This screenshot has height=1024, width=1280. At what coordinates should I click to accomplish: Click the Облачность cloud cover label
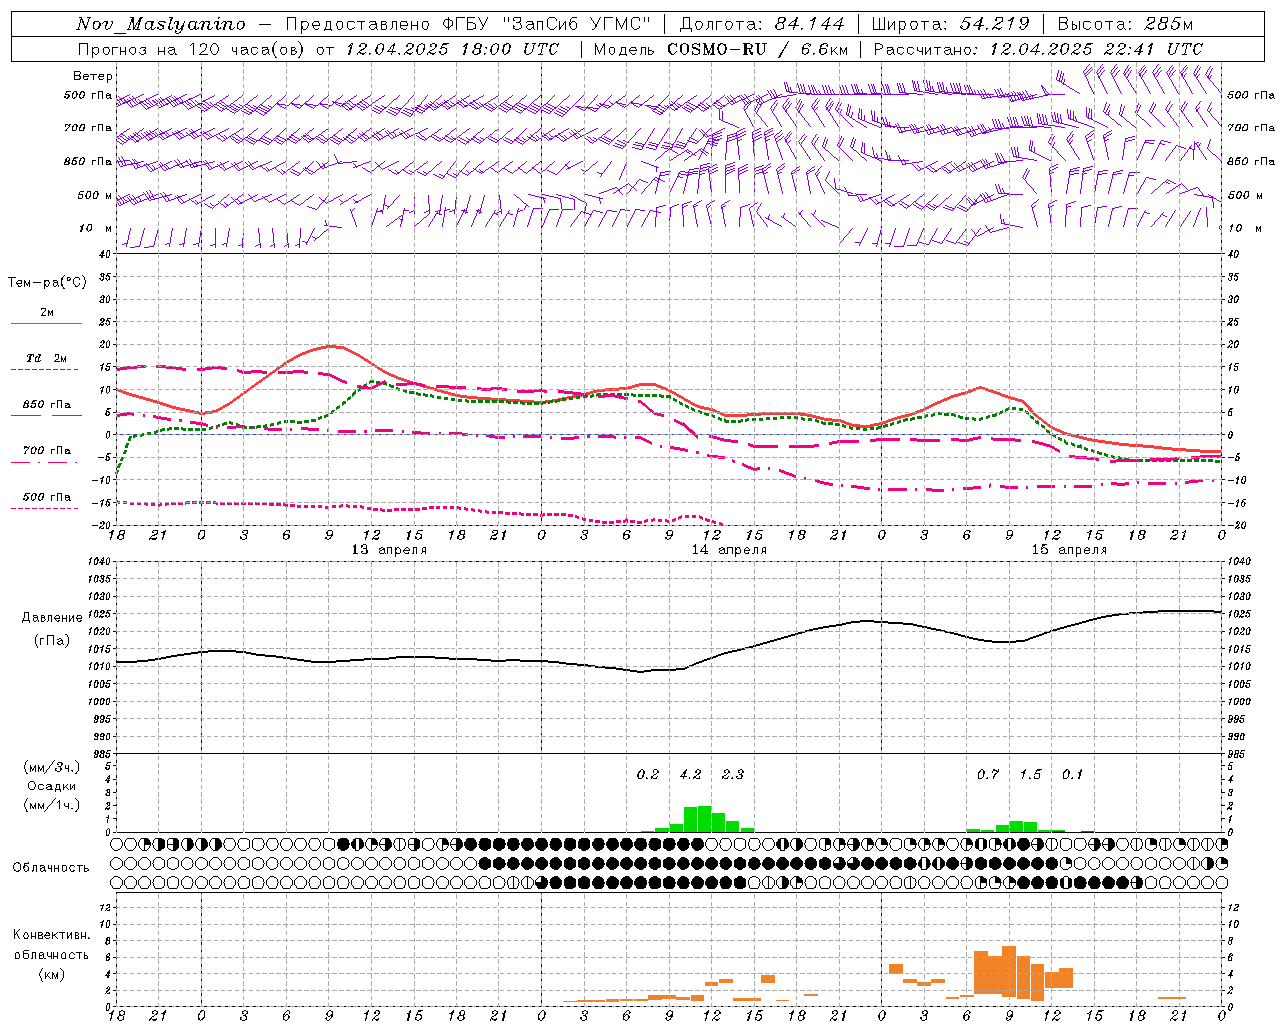(x=51, y=868)
